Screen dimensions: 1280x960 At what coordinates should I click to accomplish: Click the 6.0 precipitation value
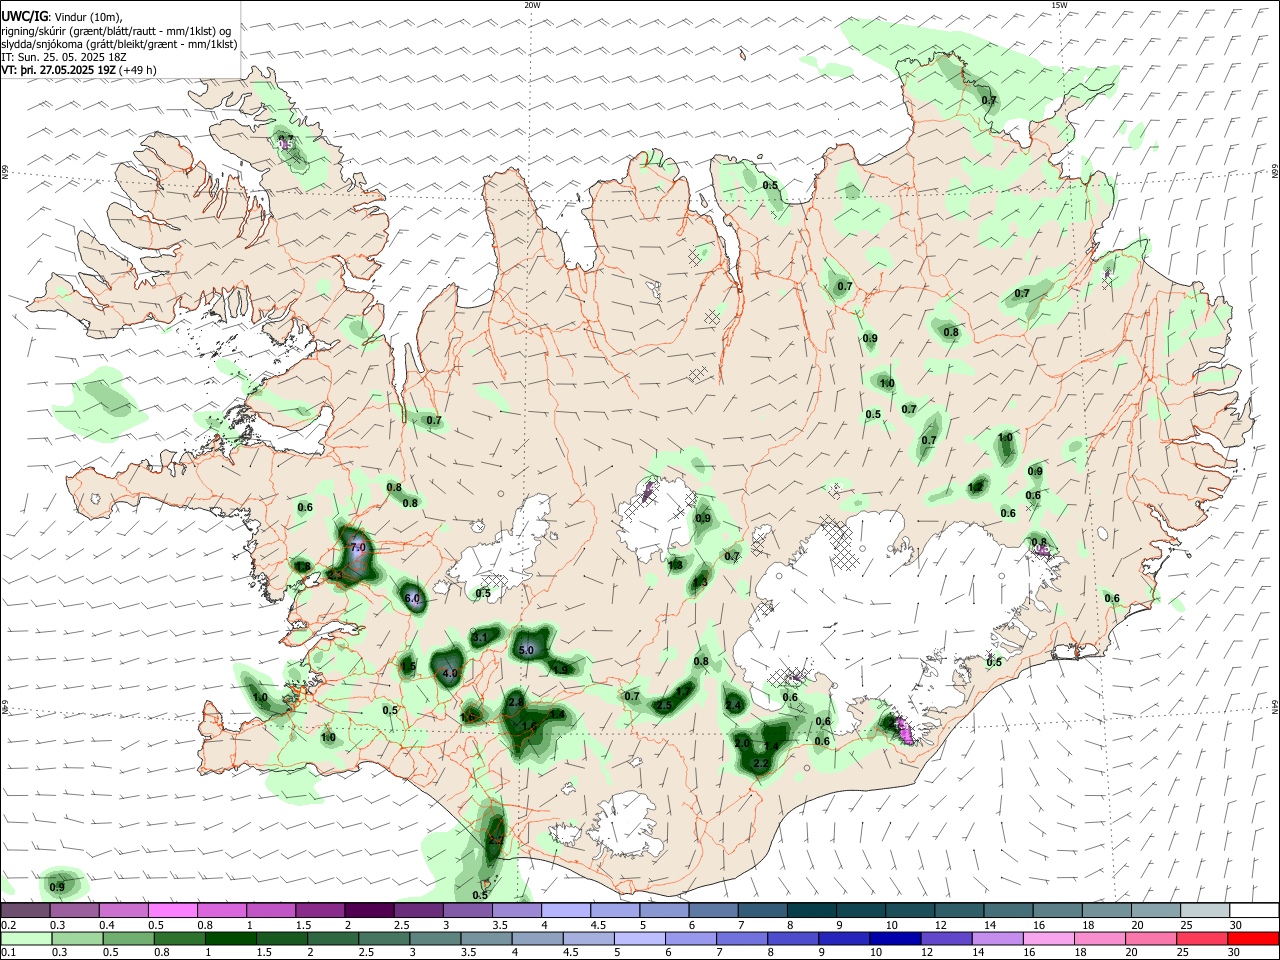412,599
